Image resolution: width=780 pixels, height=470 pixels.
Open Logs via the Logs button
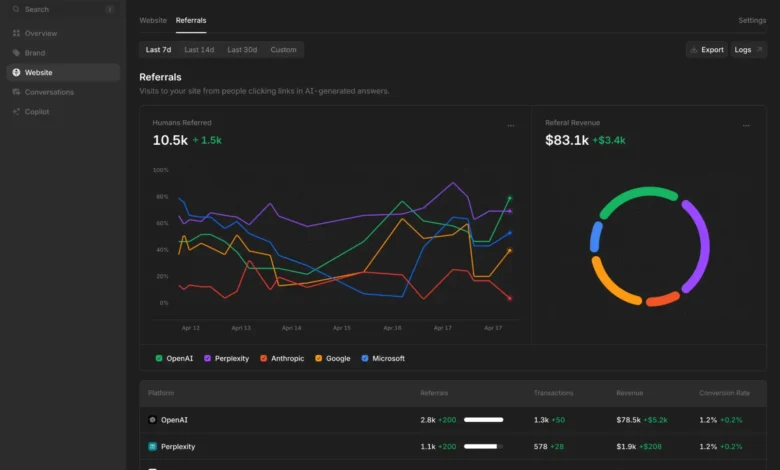tap(748, 49)
